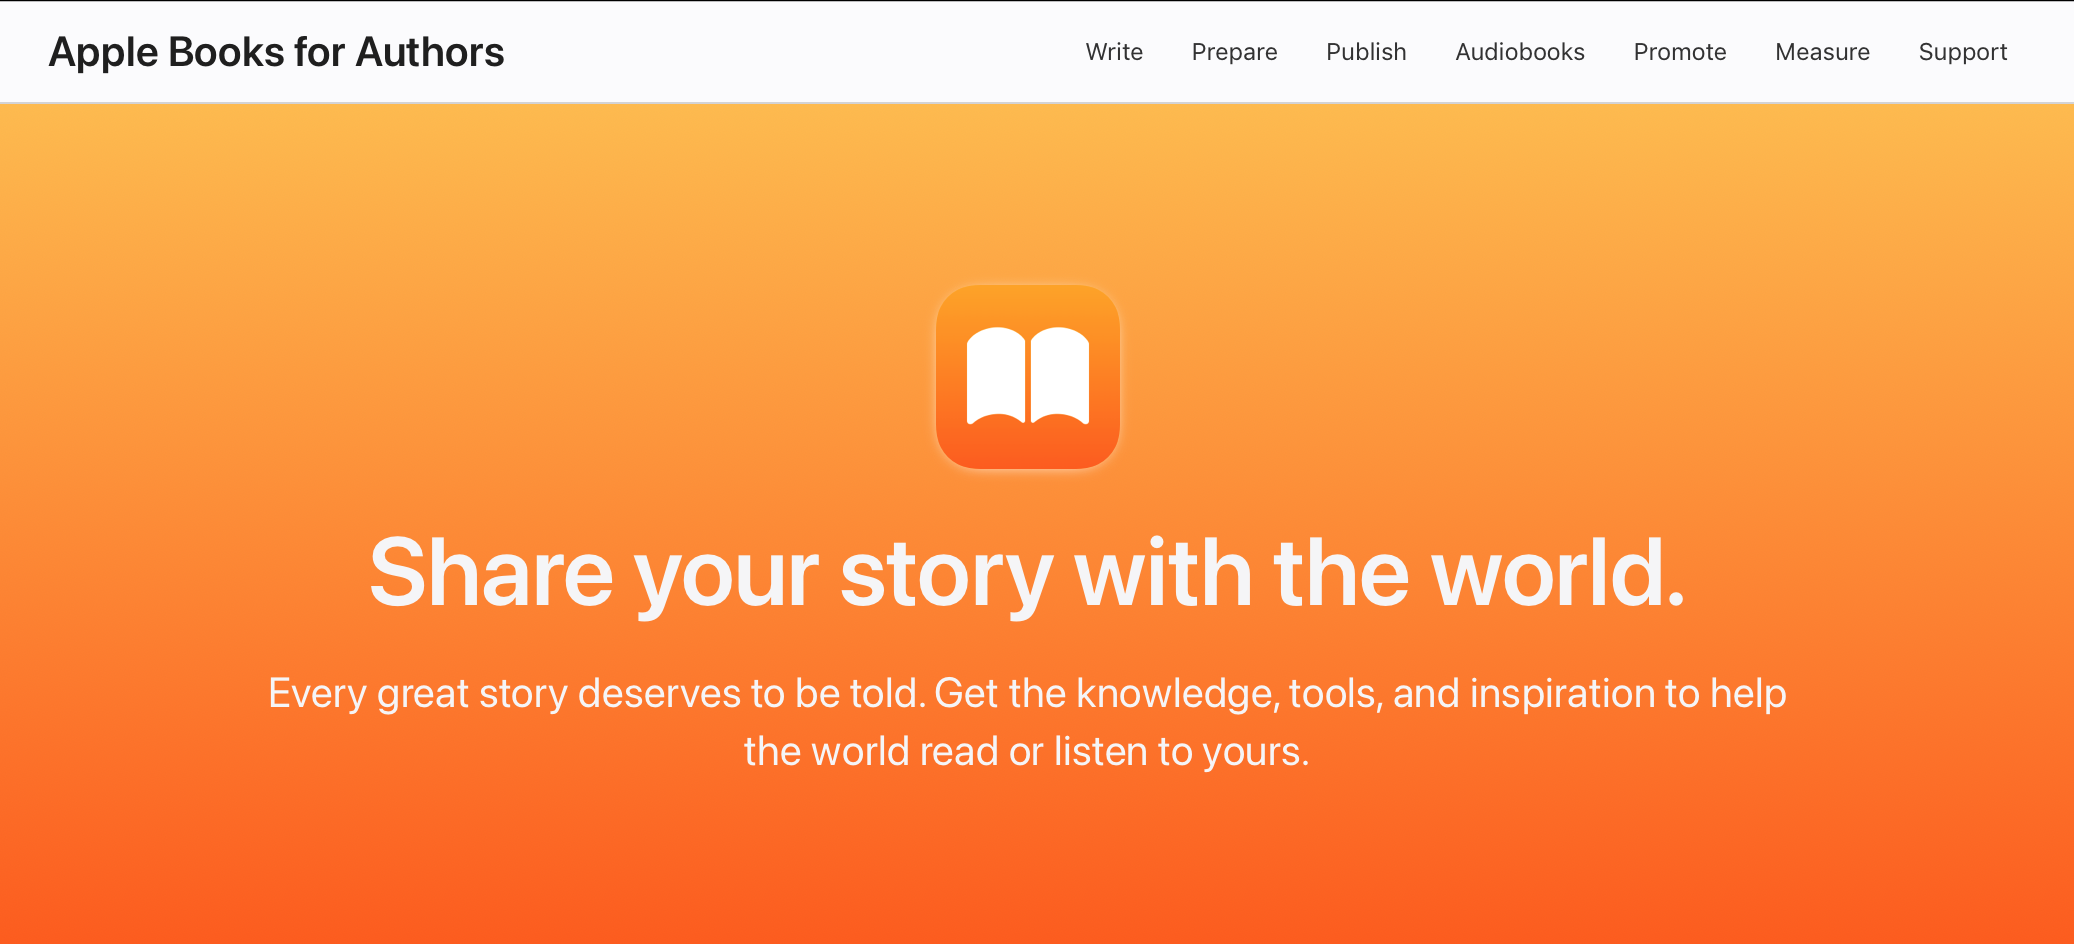This screenshot has width=2074, height=944.
Task: Open the Publish page
Action: click(x=1366, y=52)
